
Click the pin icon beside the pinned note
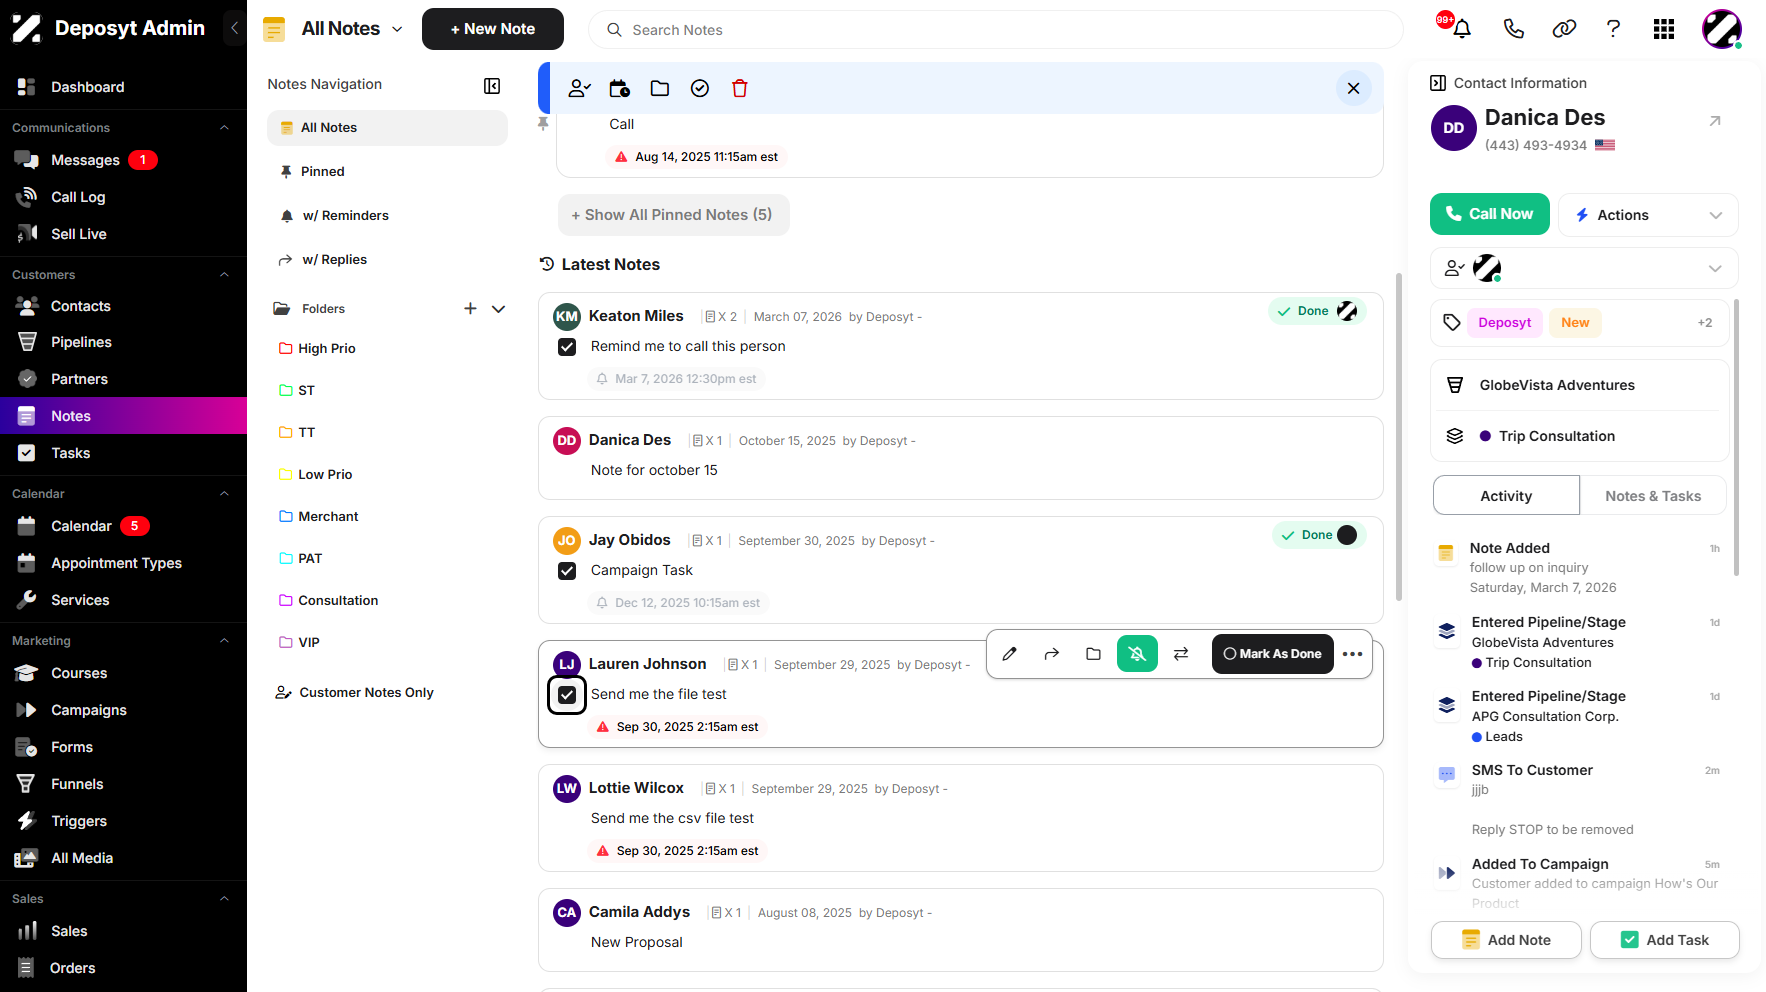point(543,124)
